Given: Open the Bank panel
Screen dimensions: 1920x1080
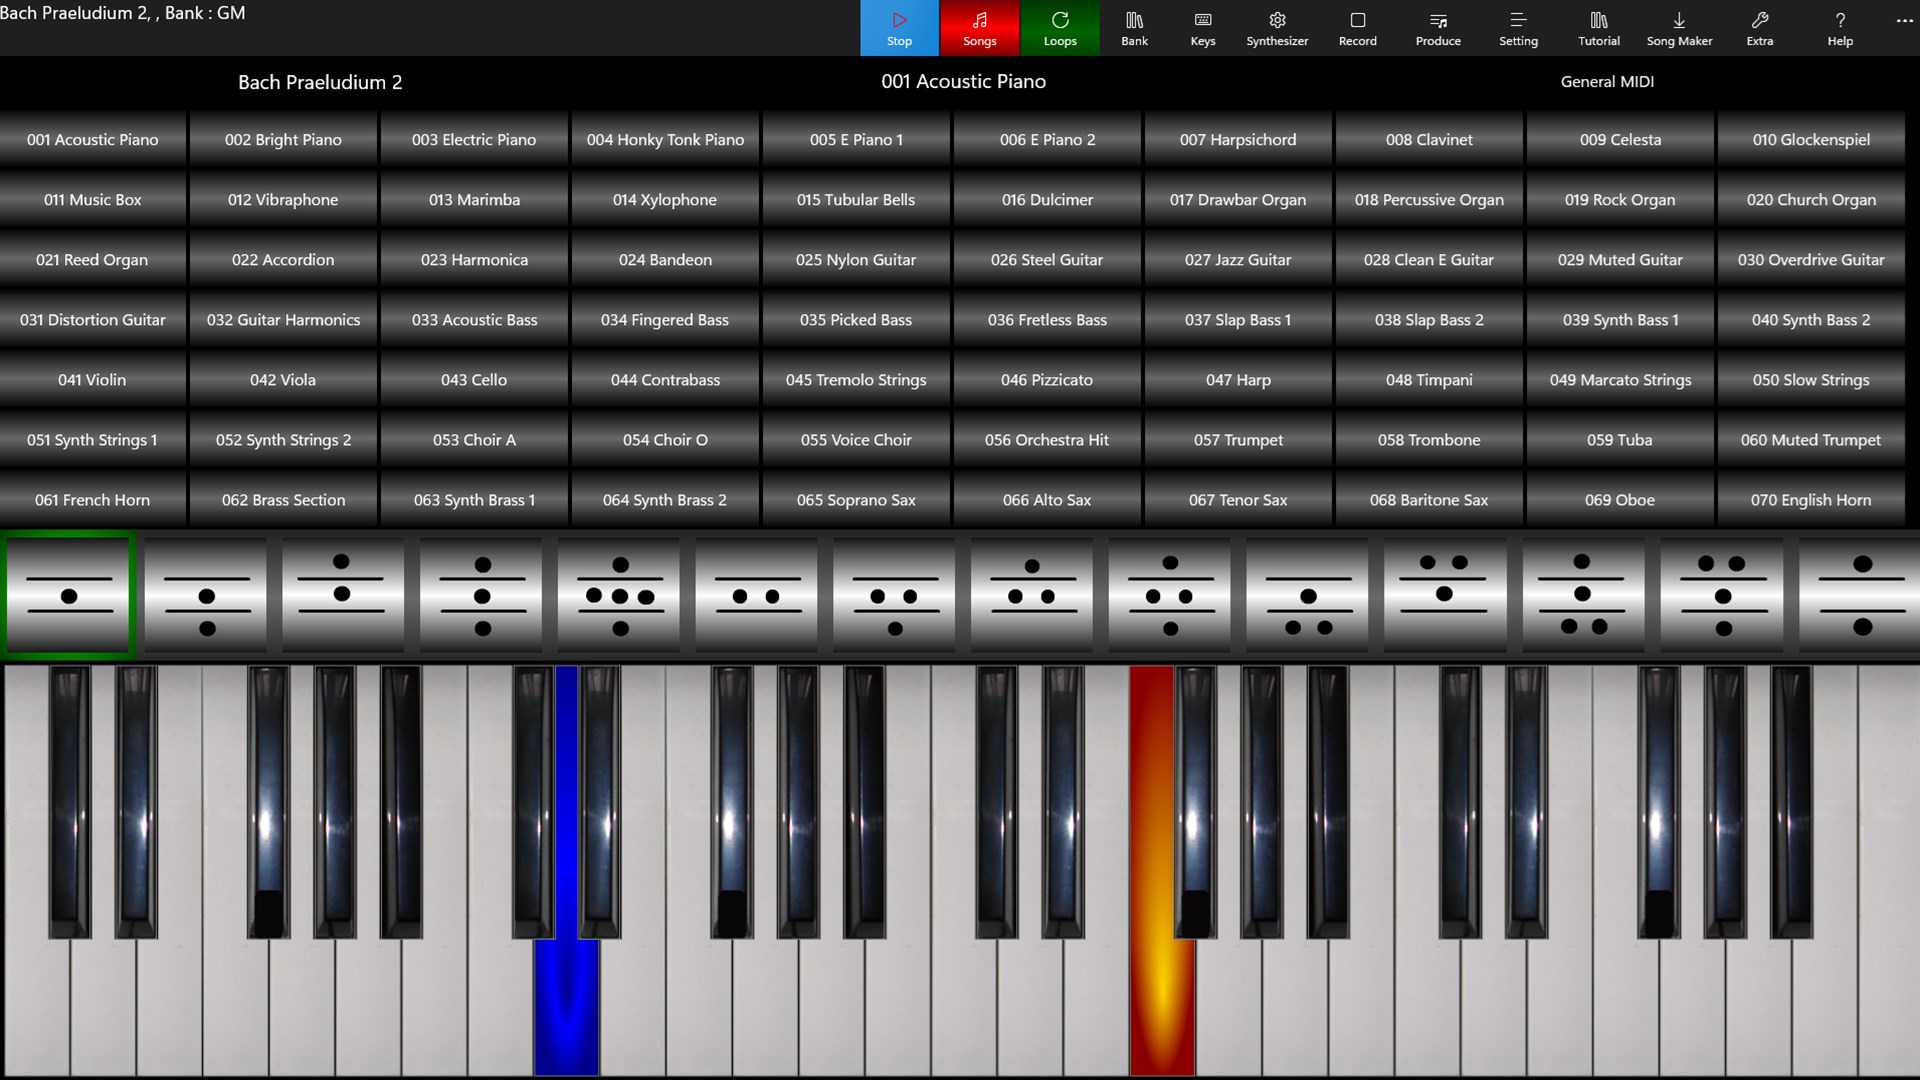Looking at the screenshot, I should (x=1134, y=28).
